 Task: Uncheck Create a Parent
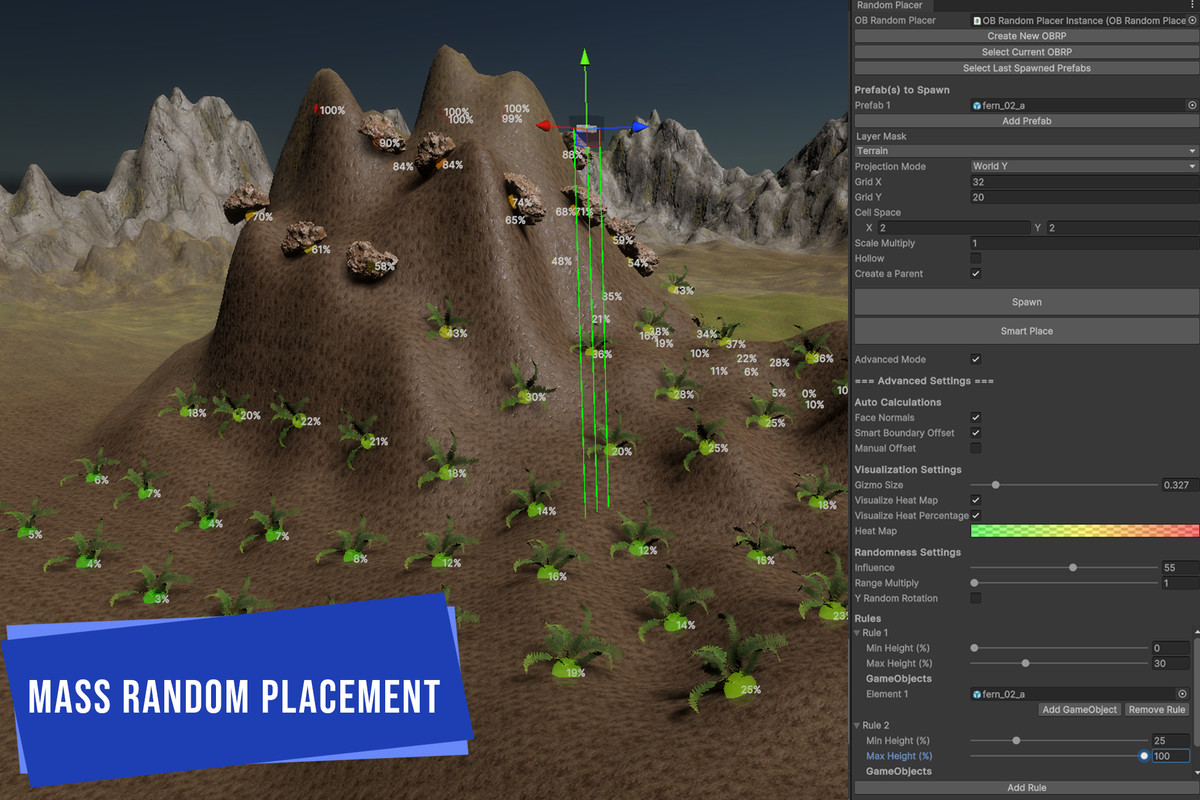pyautogui.click(x=976, y=273)
